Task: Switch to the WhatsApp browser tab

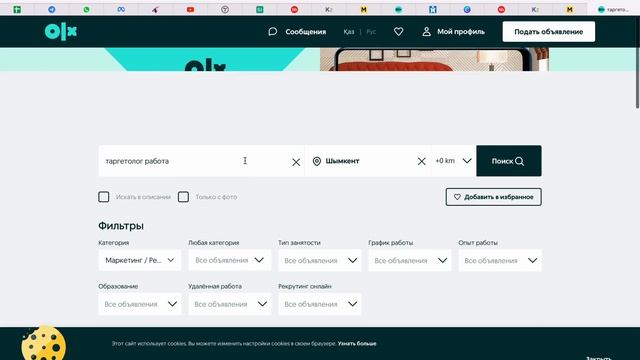Action: click(87, 9)
